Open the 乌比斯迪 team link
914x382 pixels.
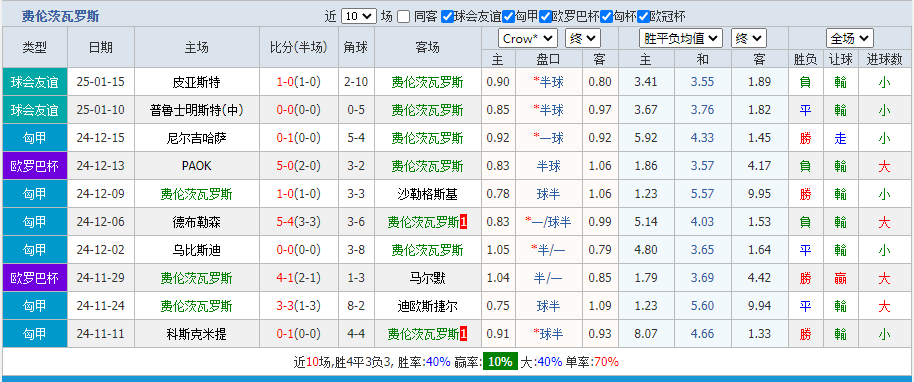point(196,250)
